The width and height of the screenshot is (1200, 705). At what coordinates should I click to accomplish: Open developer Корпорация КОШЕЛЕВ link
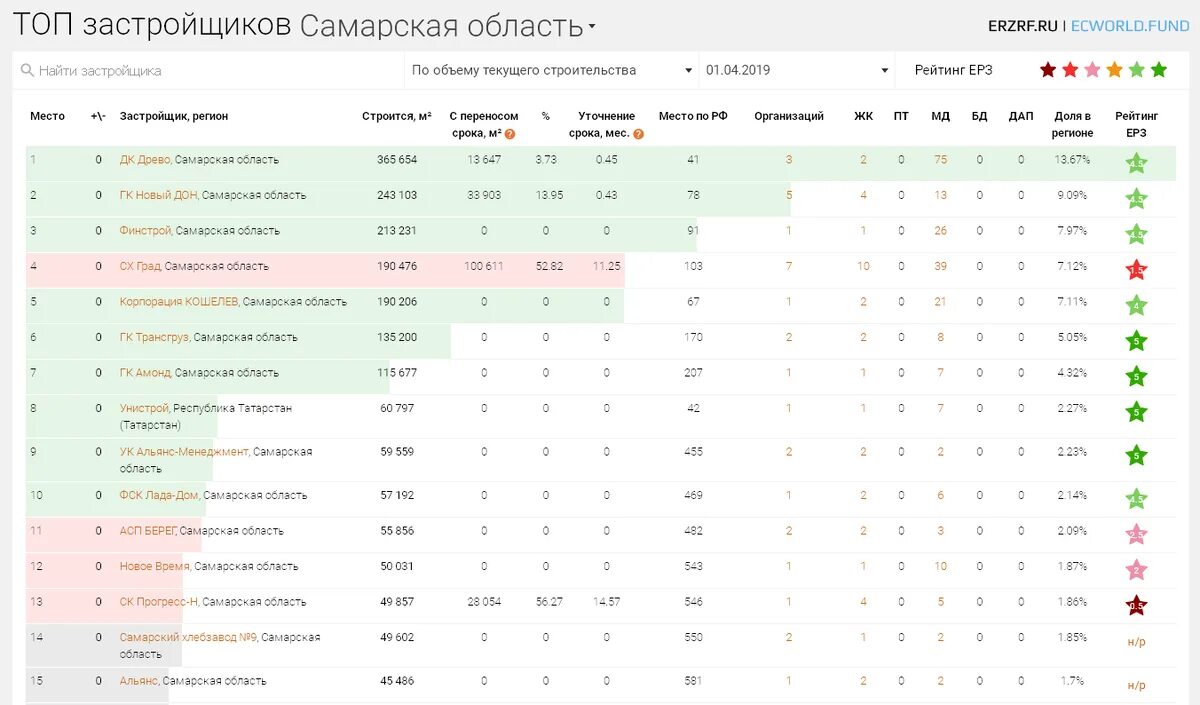[x=179, y=301]
